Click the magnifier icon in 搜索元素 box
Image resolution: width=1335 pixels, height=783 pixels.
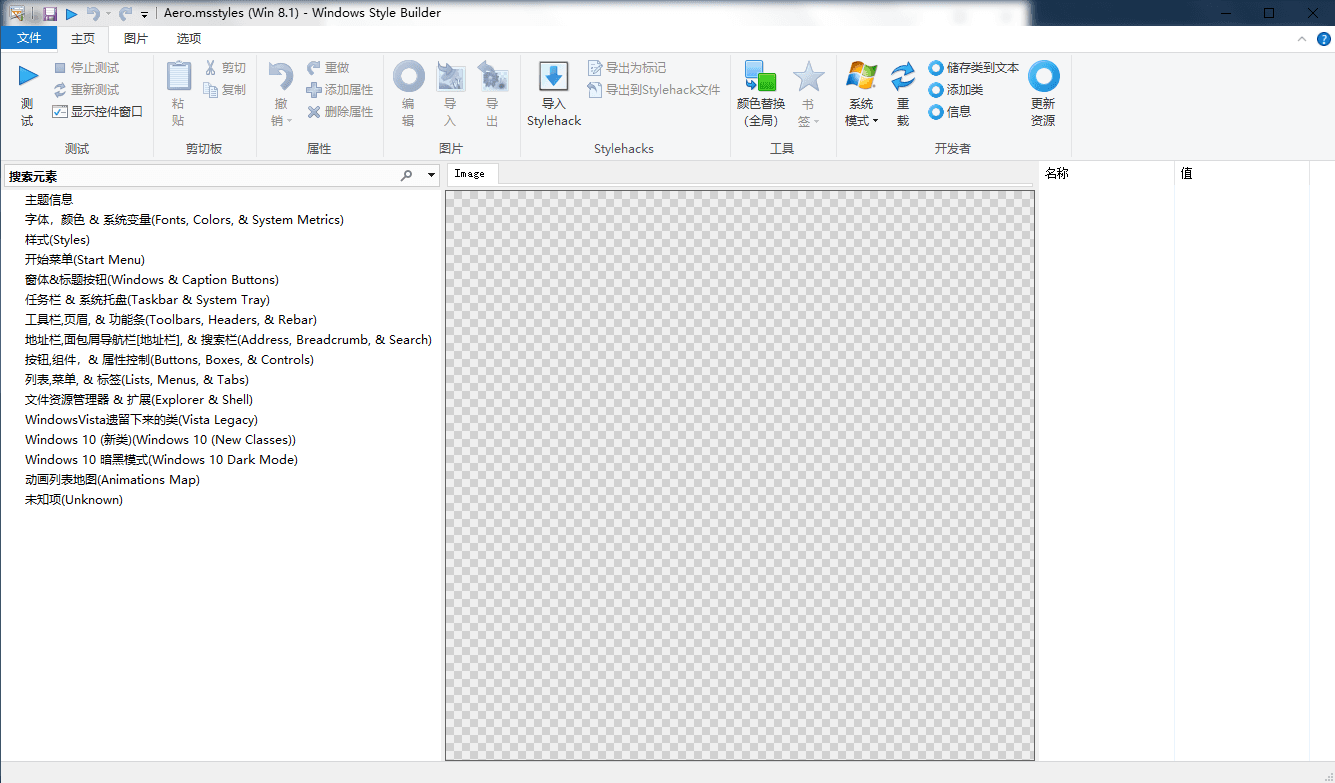(x=407, y=176)
